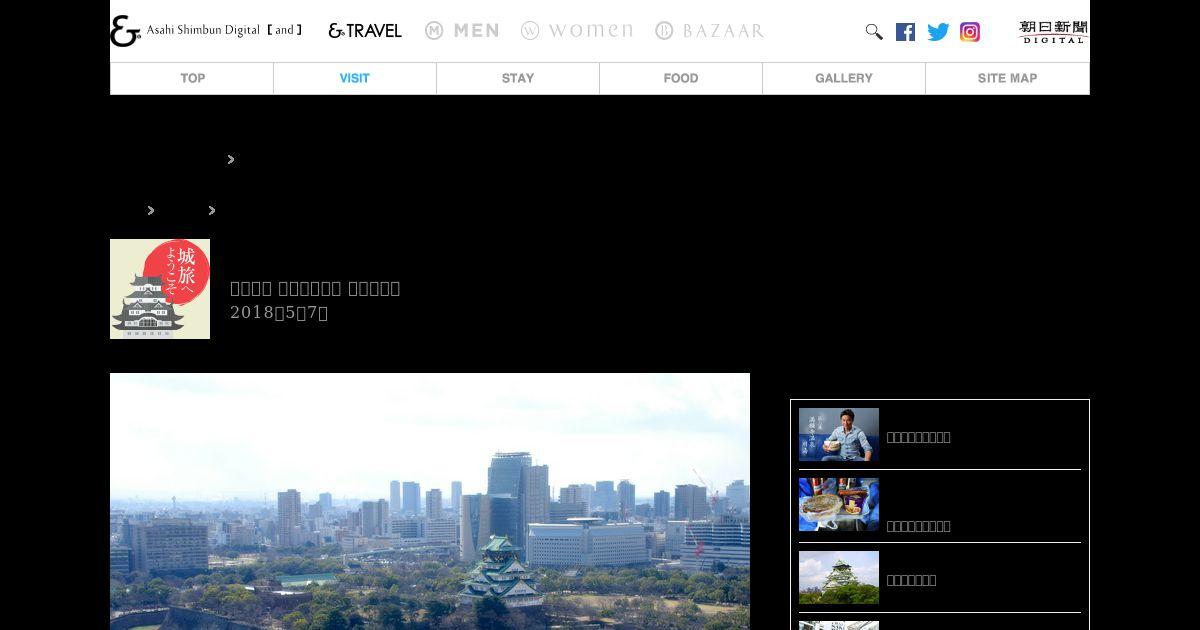Viewport: 1200px width, 630px height.
Task: Open the Osaka skyline main photo
Action: click(430, 501)
